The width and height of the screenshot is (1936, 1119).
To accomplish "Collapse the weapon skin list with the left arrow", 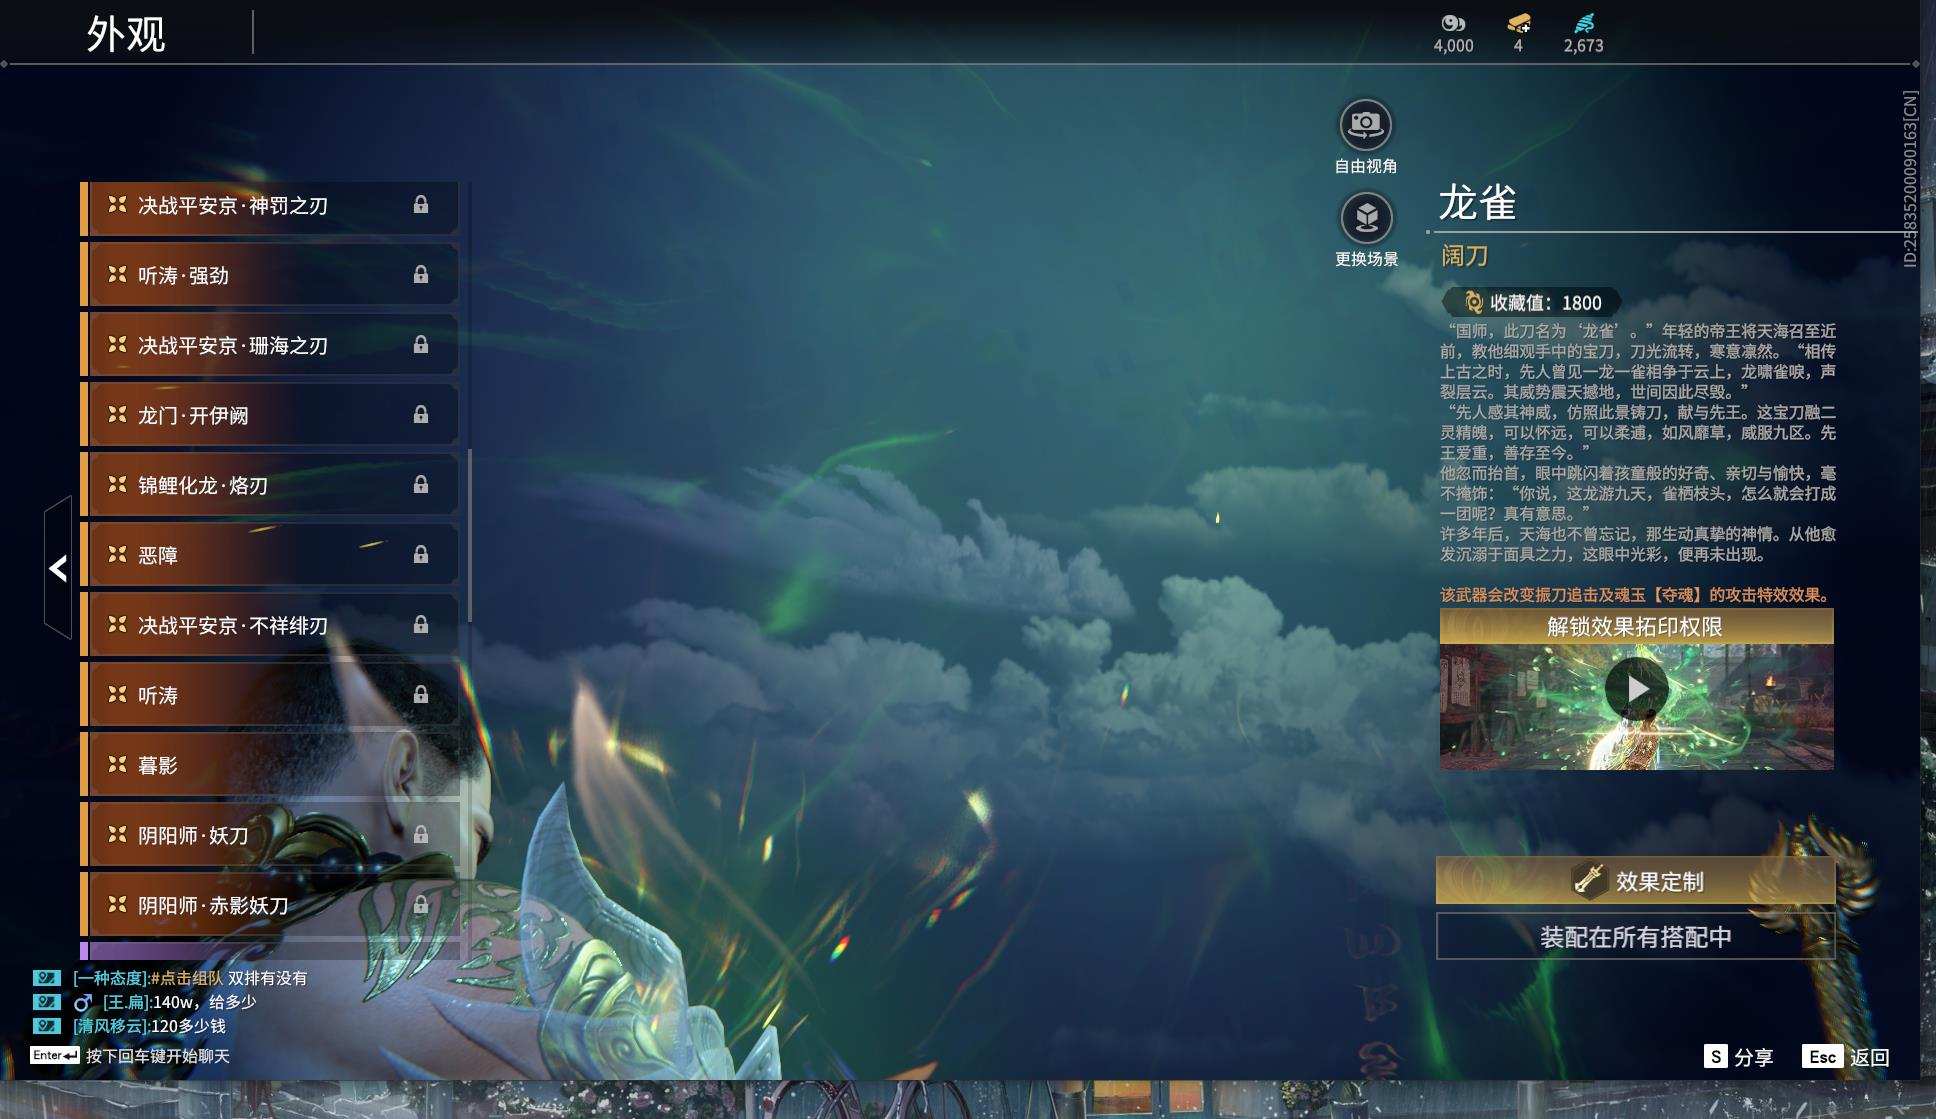I will 58,568.
